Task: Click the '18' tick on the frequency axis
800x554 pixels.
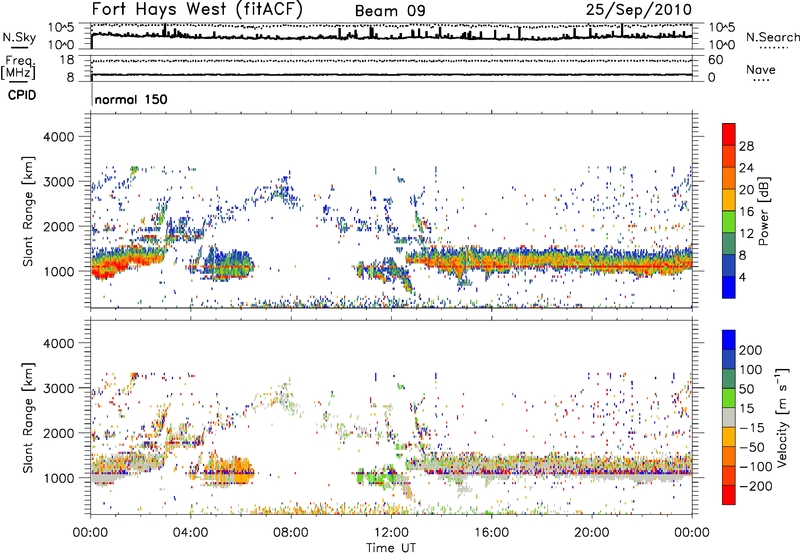Action: [67, 60]
